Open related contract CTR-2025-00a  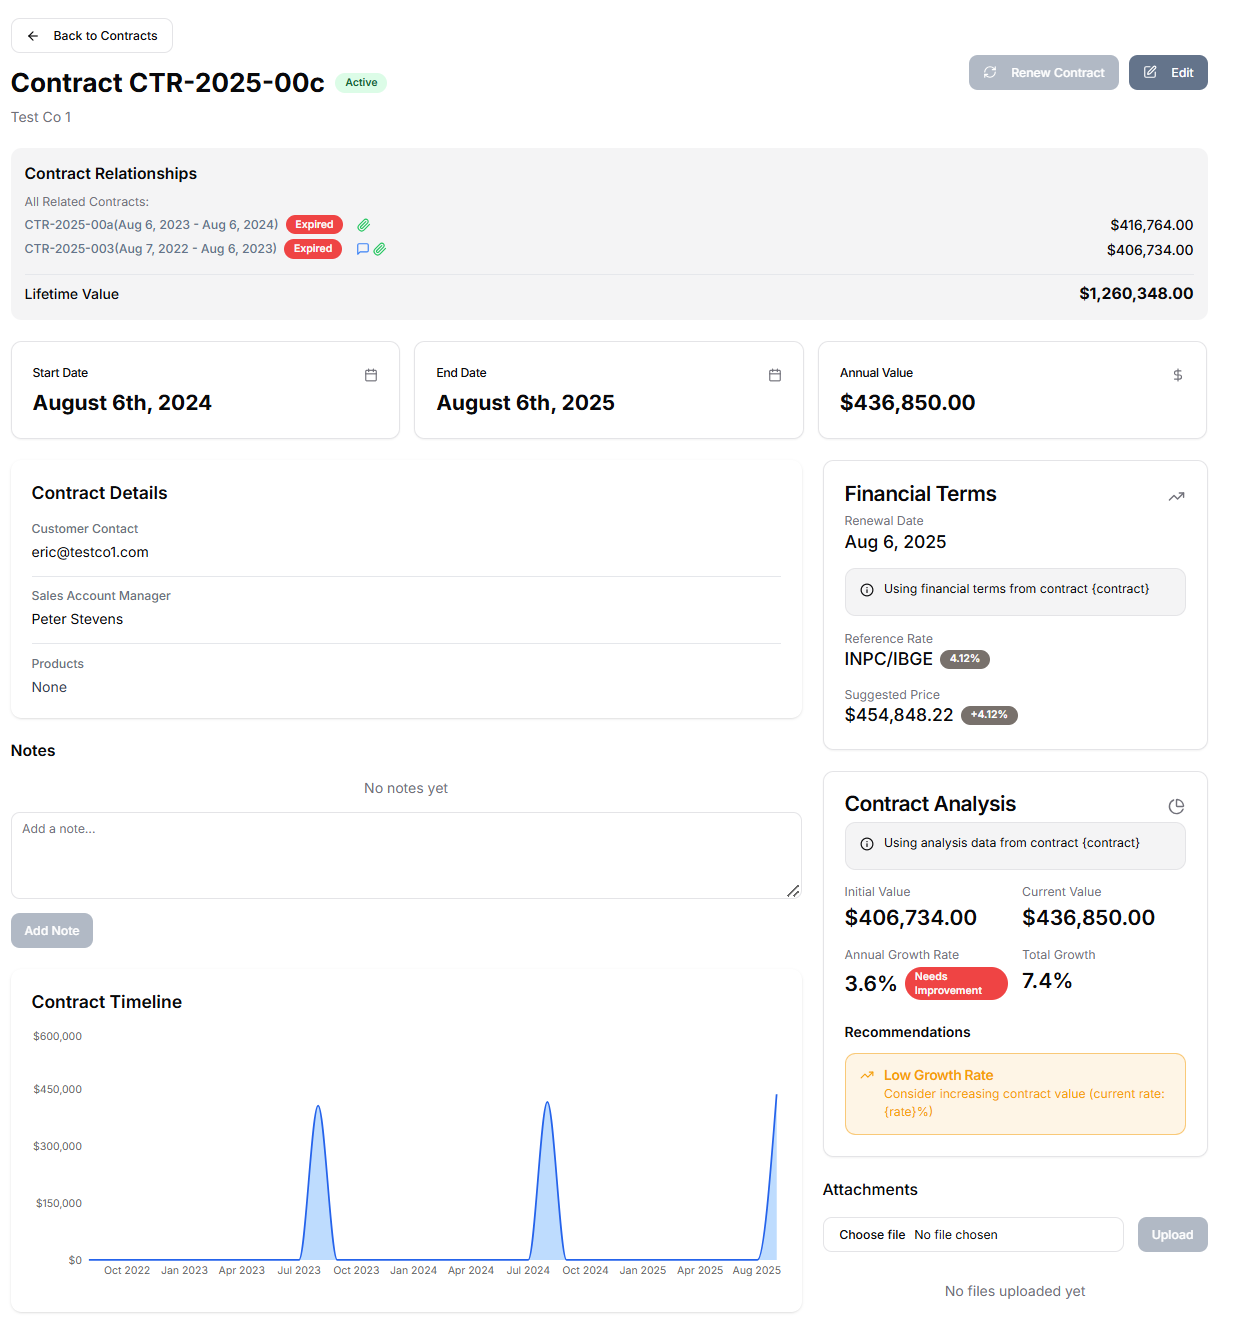point(151,225)
